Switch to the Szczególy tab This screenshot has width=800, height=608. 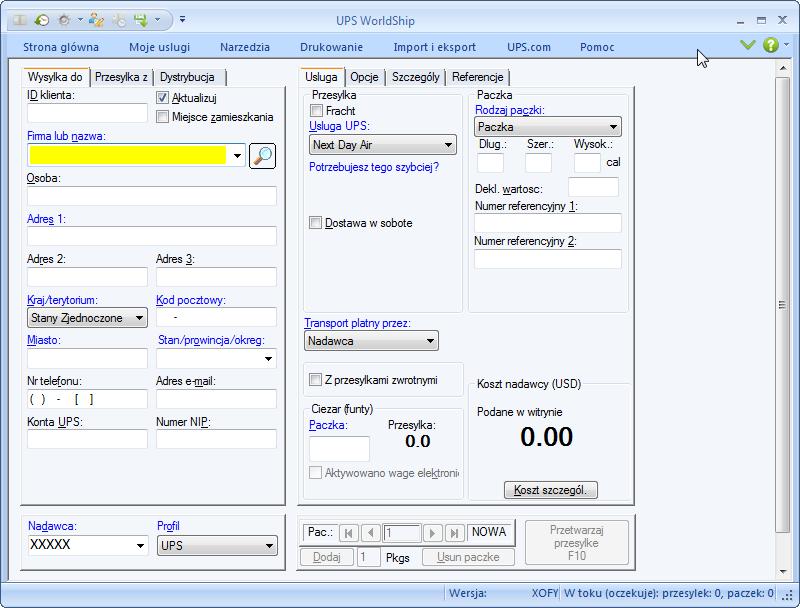coord(415,77)
